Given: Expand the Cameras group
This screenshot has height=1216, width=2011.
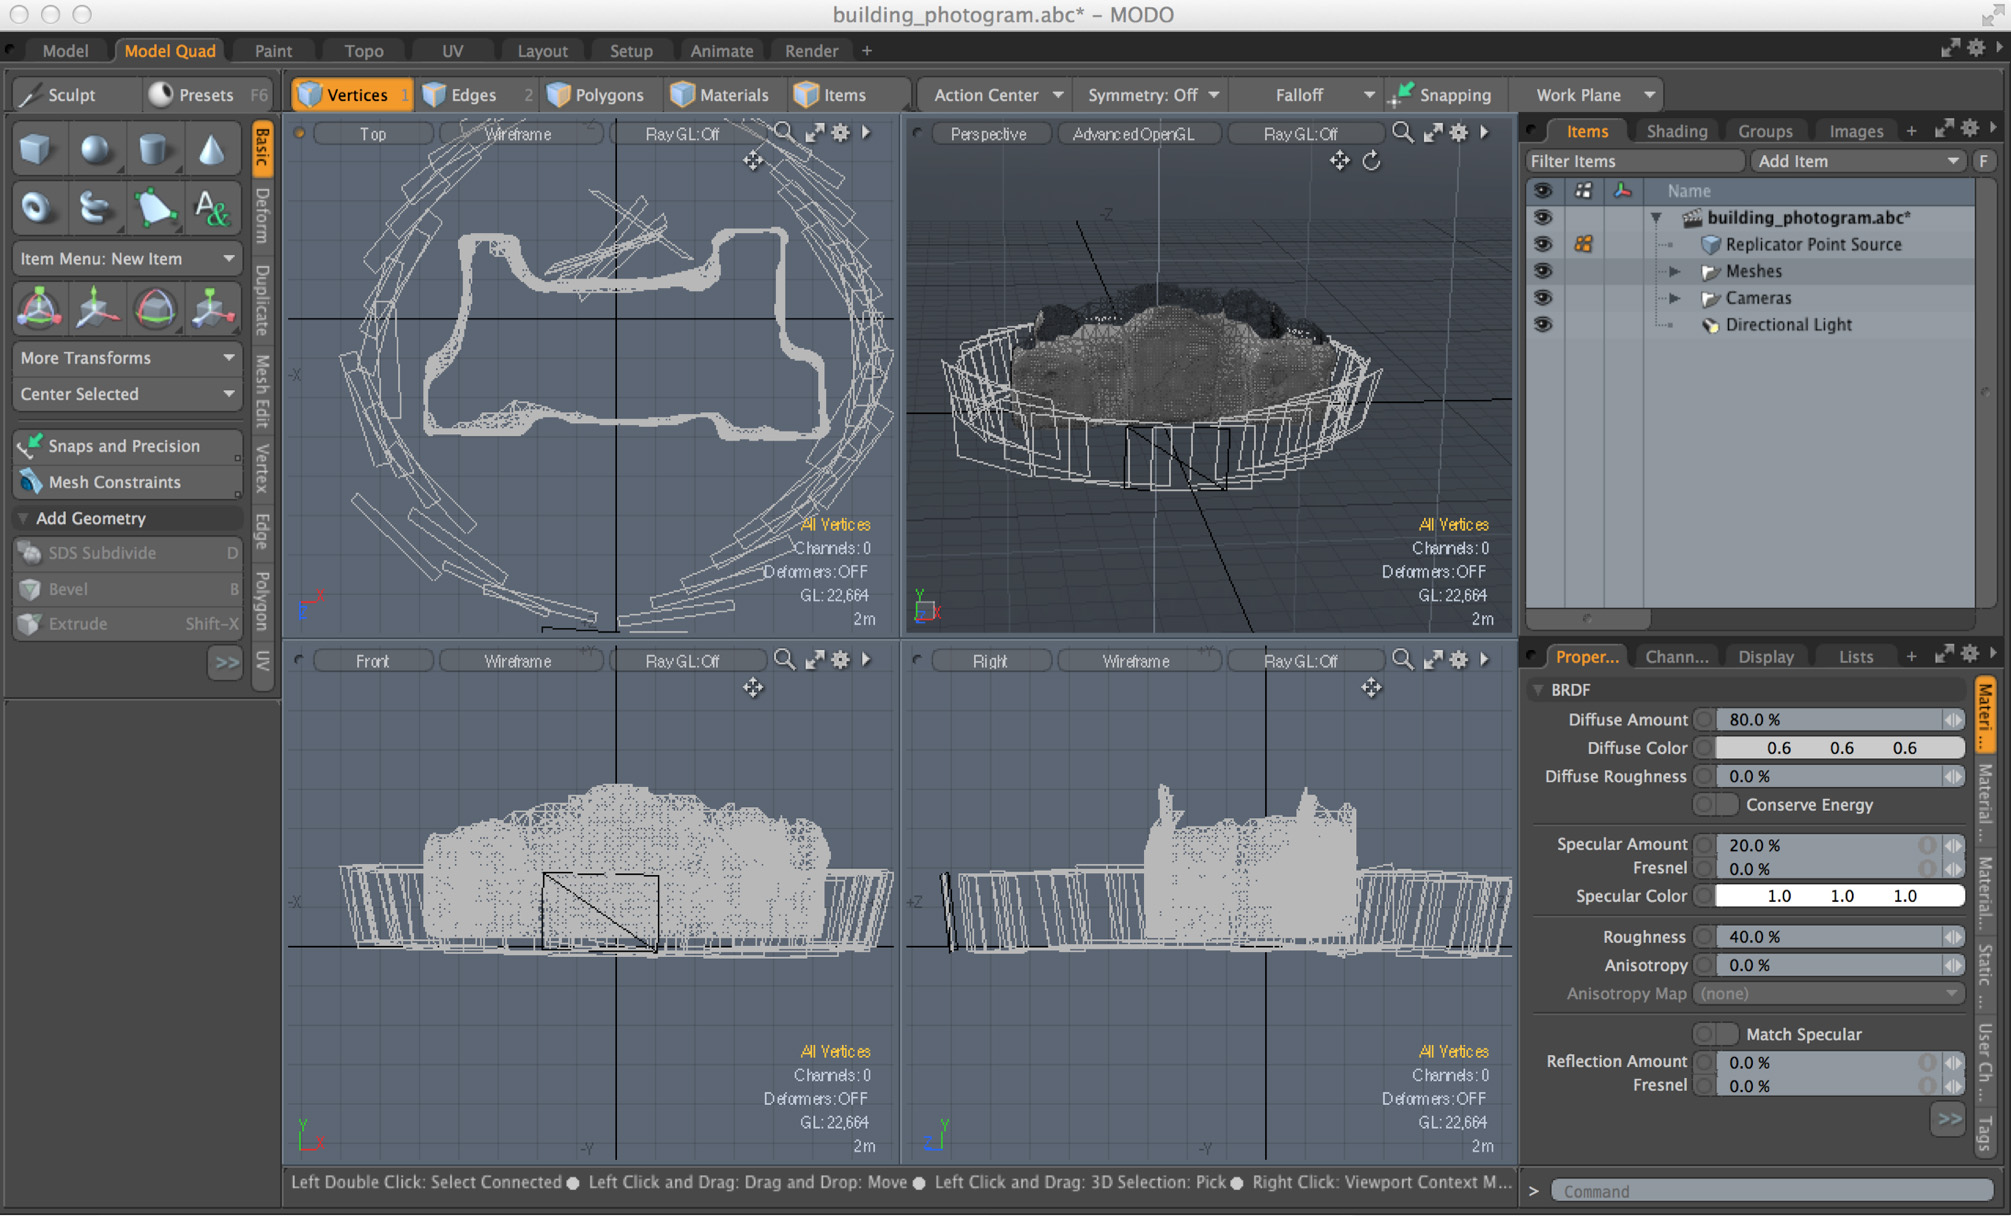Looking at the screenshot, I should pyautogui.click(x=1675, y=298).
